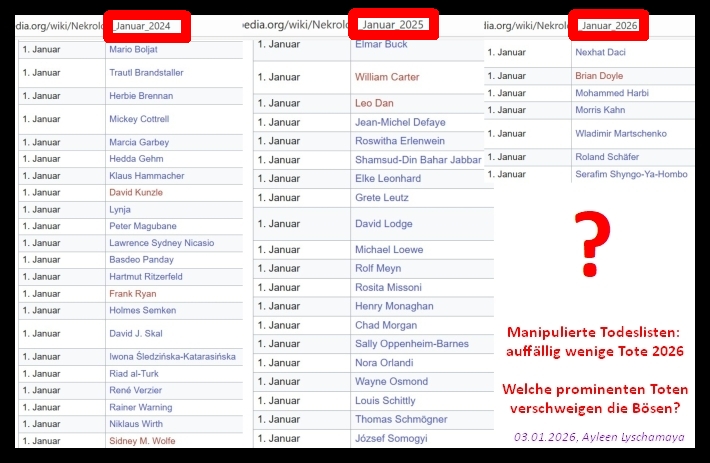Click the Januar_2024 URL field

pyautogui.click(x=146, y=26)
